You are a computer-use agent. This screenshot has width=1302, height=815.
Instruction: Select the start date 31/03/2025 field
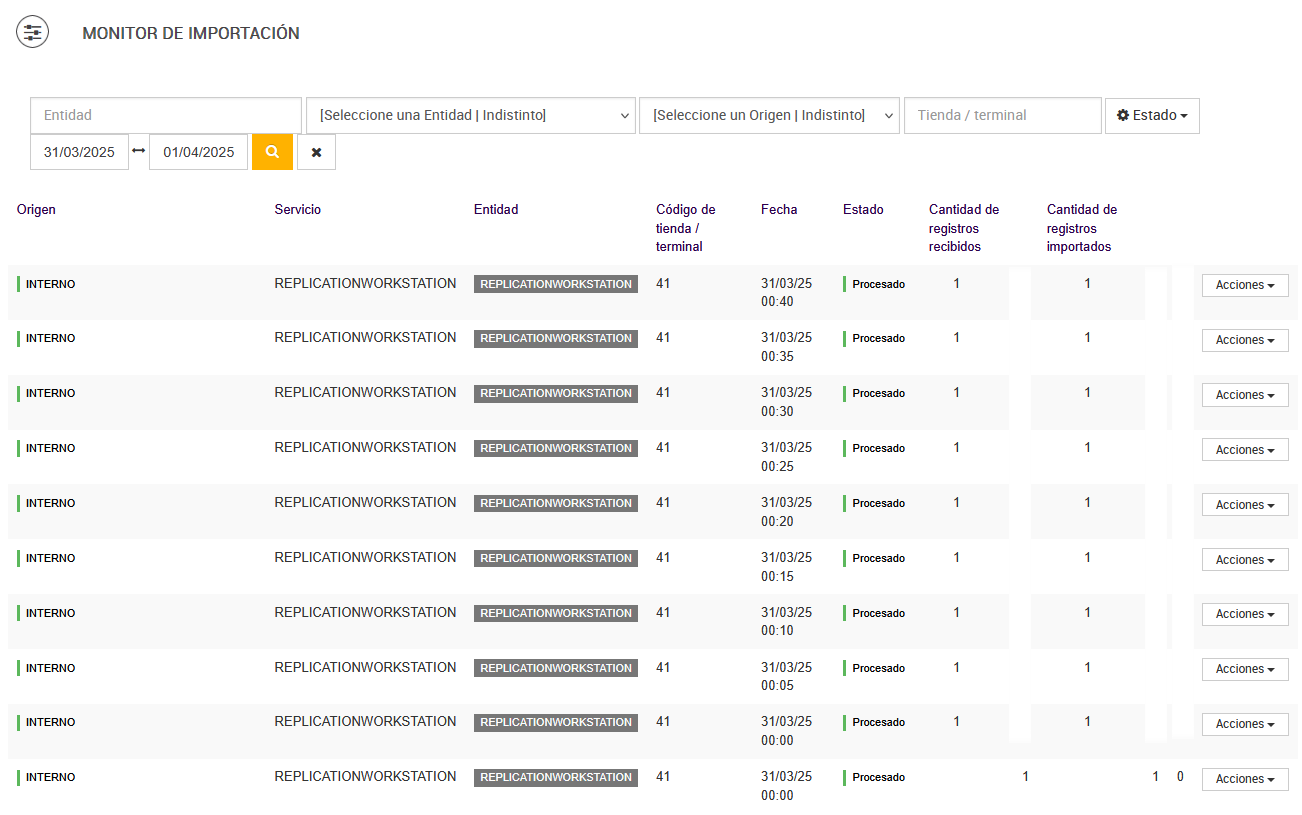coord(79,152)
